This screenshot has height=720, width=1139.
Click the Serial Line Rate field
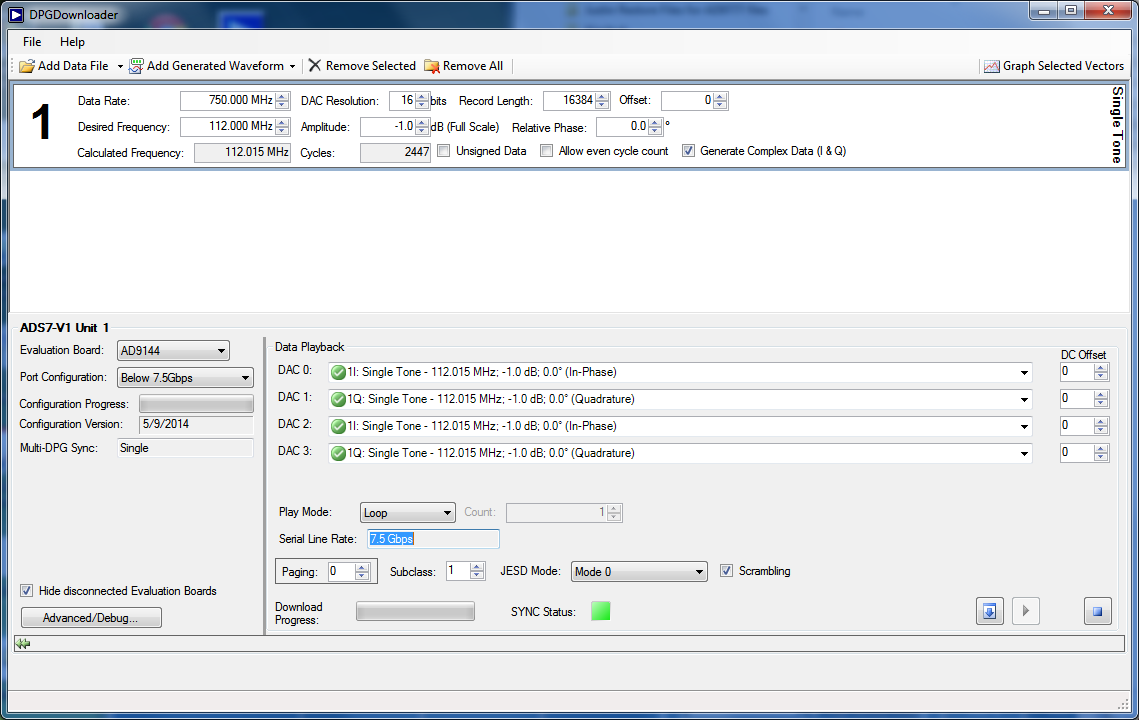click(x=433, y=539)
